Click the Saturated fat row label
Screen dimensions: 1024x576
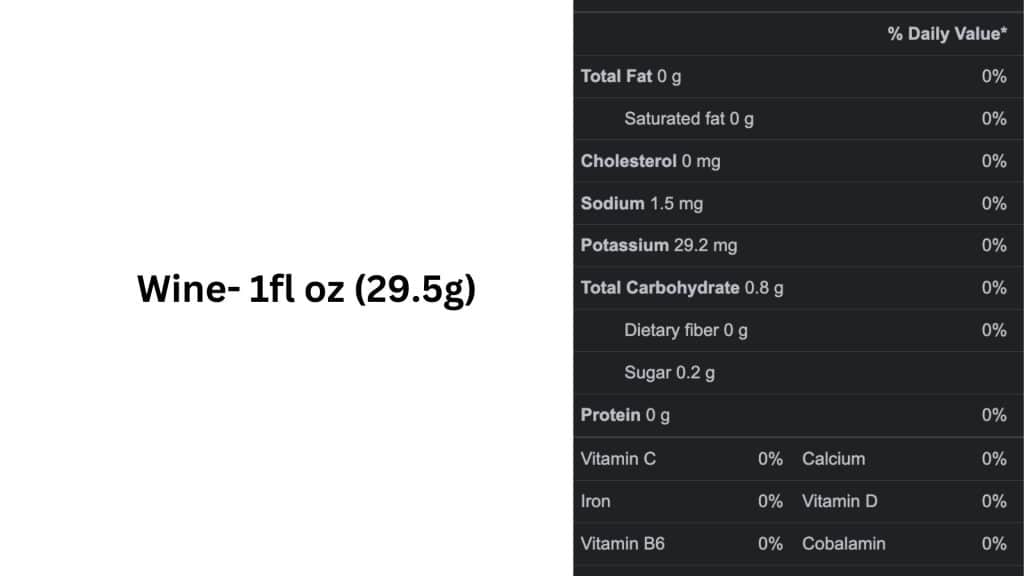tap(689, 119)
